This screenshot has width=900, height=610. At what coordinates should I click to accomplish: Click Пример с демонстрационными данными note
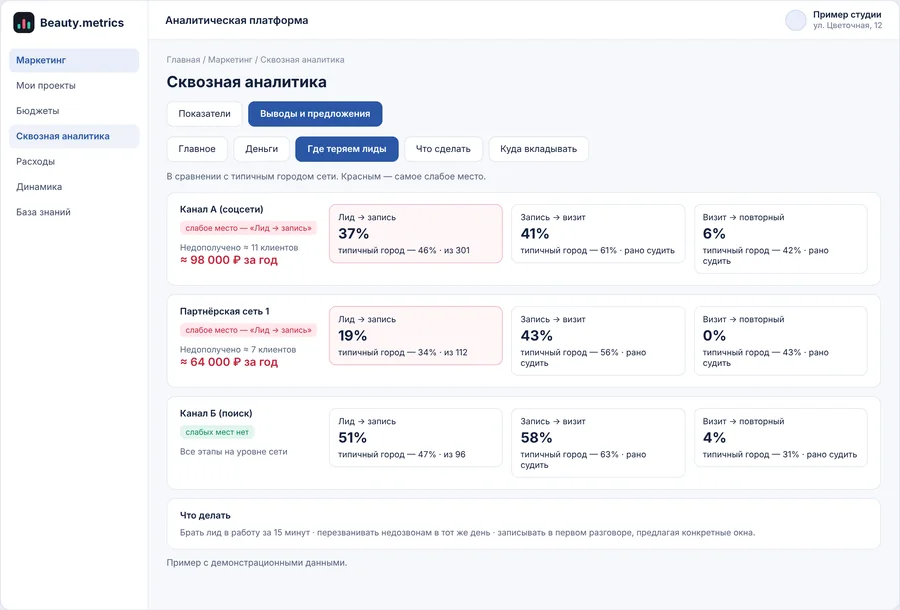(x=257, y=563)
